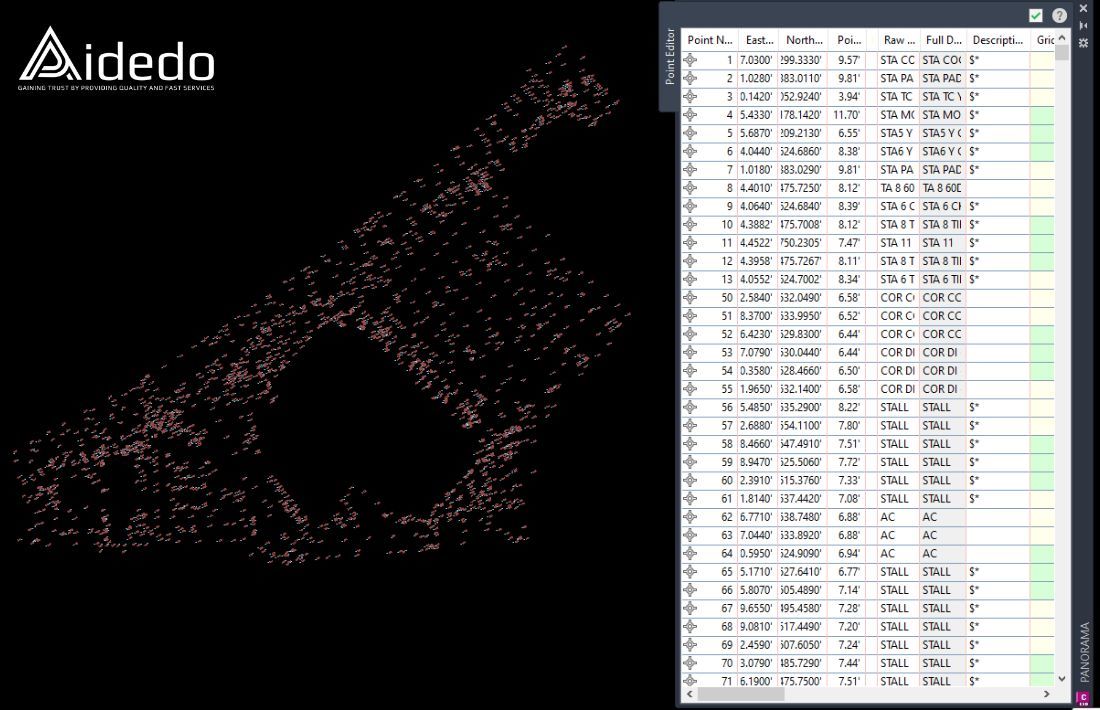Click the Full D... column header
The height and width of the screenshot is (710, 1100).
click(x=944, y=40)
